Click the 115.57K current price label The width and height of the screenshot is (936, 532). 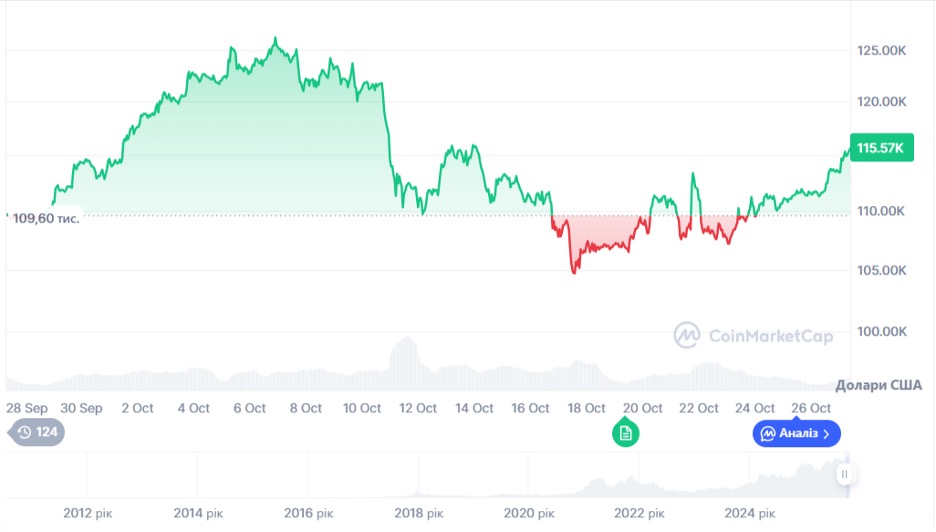click(x=879, y=148)
